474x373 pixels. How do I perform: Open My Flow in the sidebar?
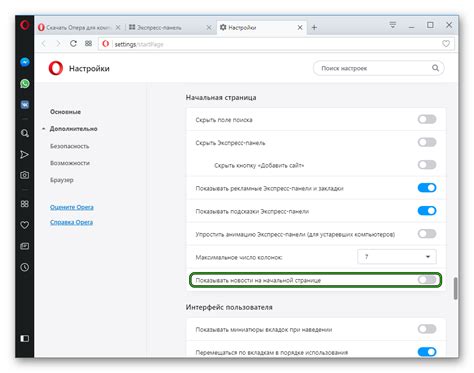tap(24, 154)
